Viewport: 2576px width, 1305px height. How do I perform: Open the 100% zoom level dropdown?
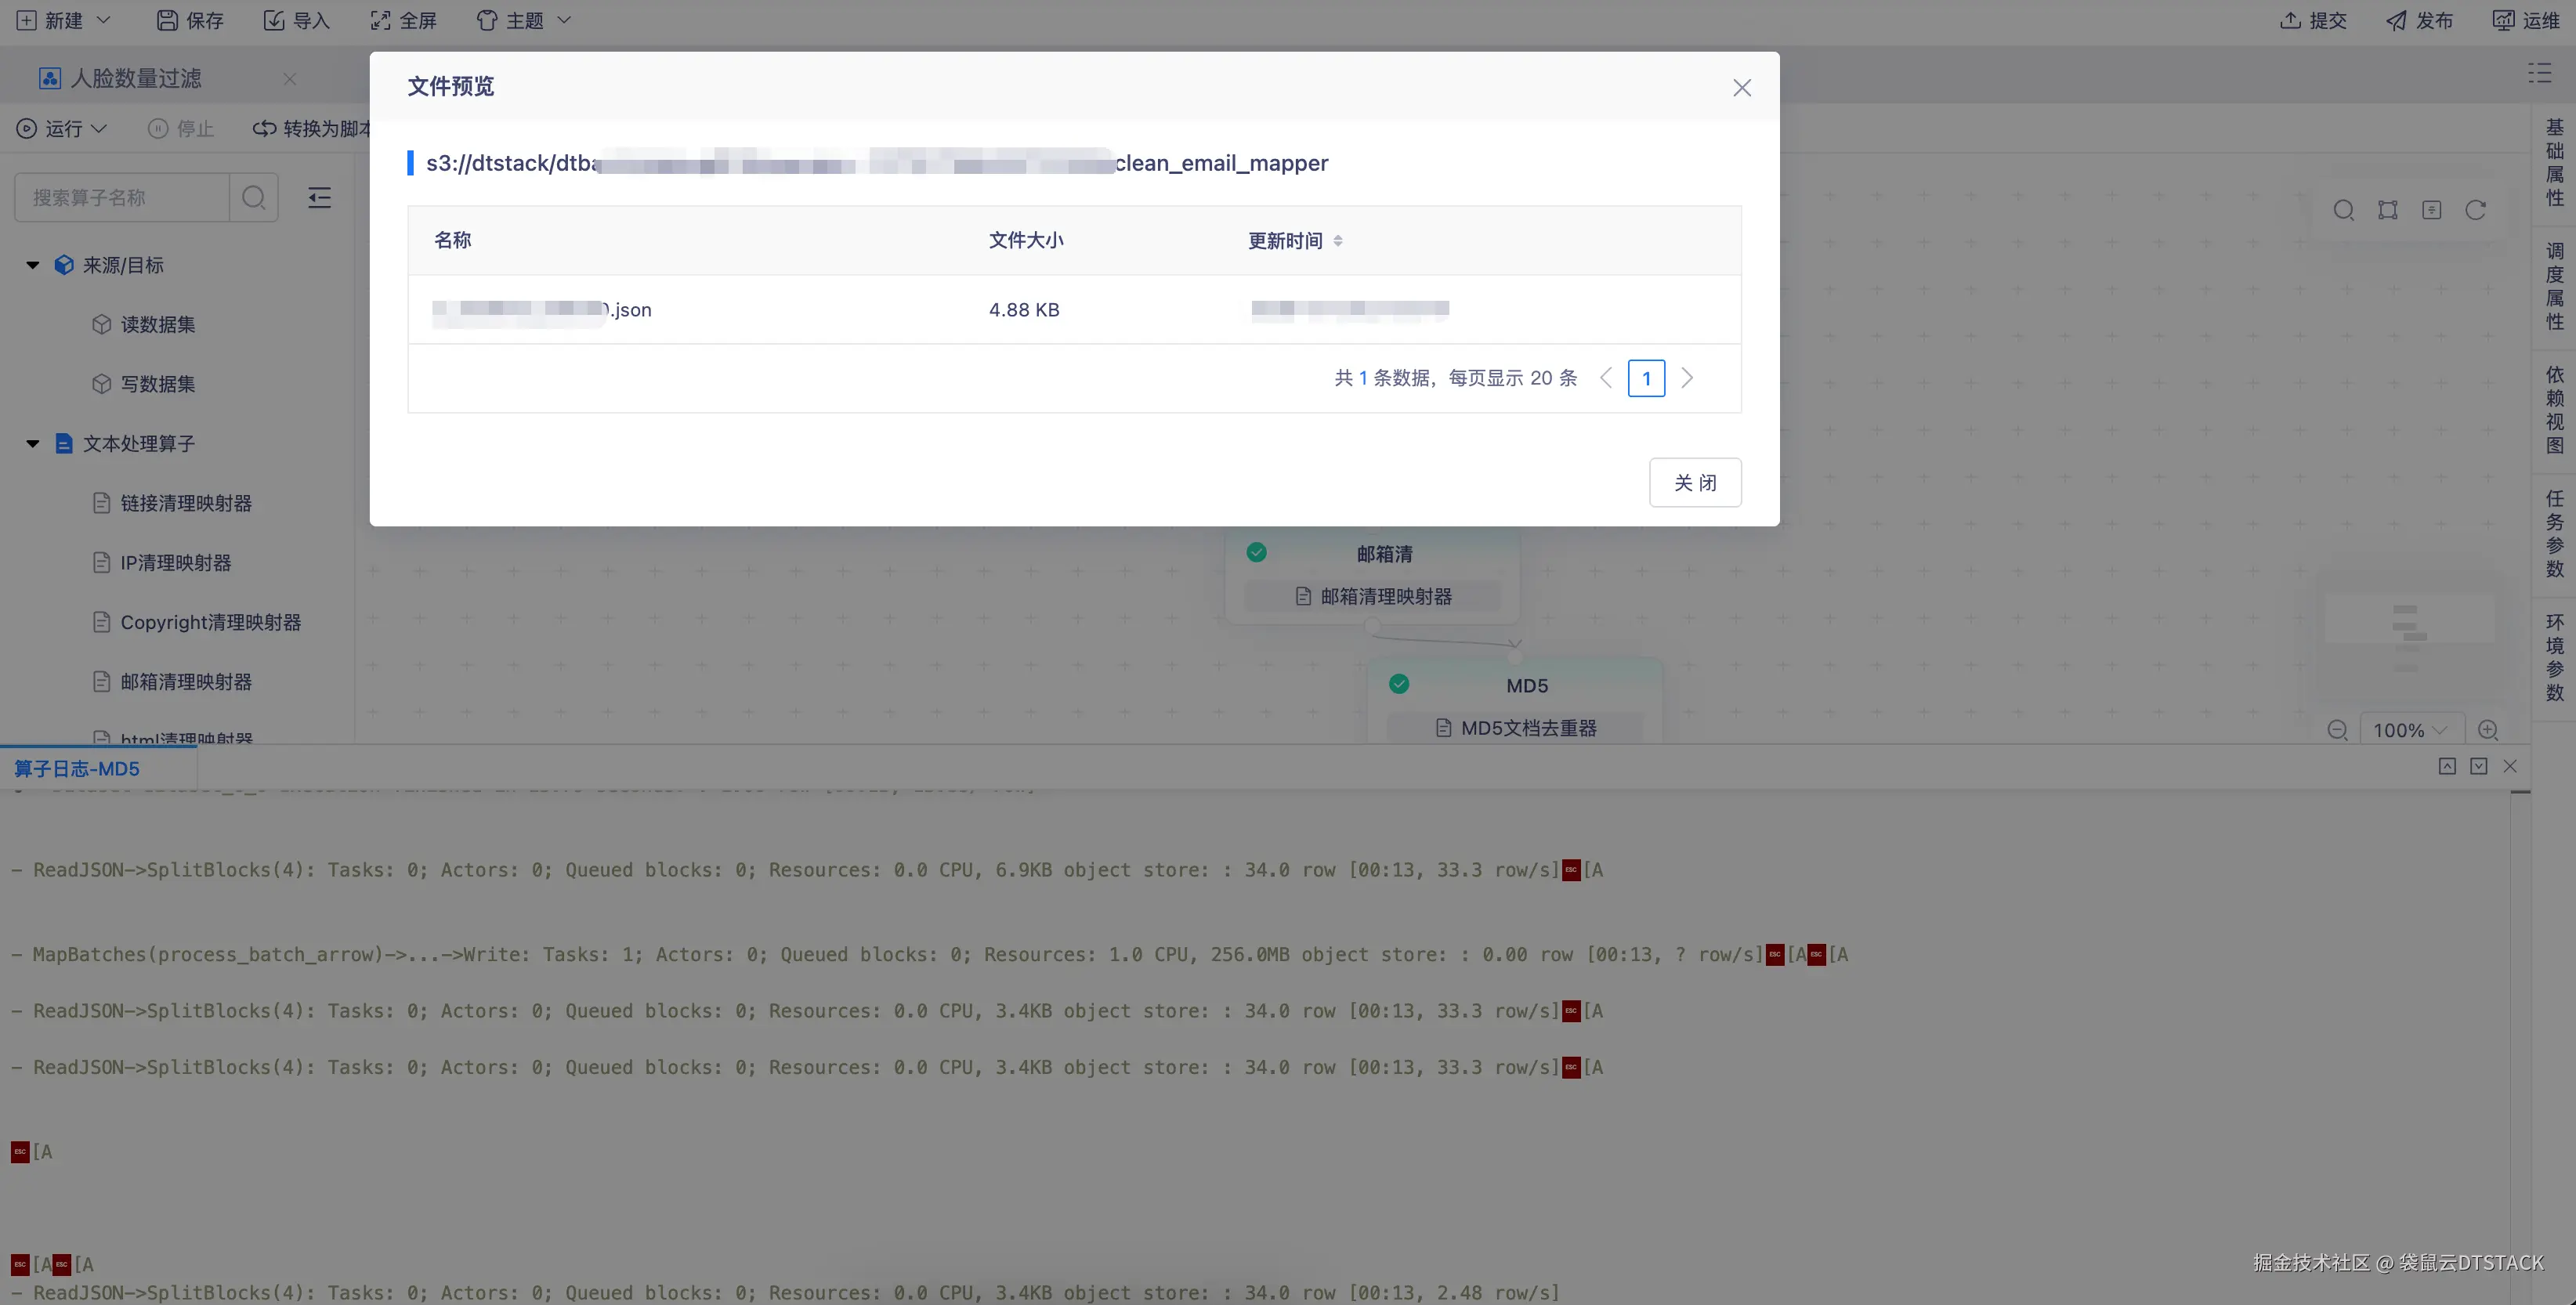[2410, 730]
